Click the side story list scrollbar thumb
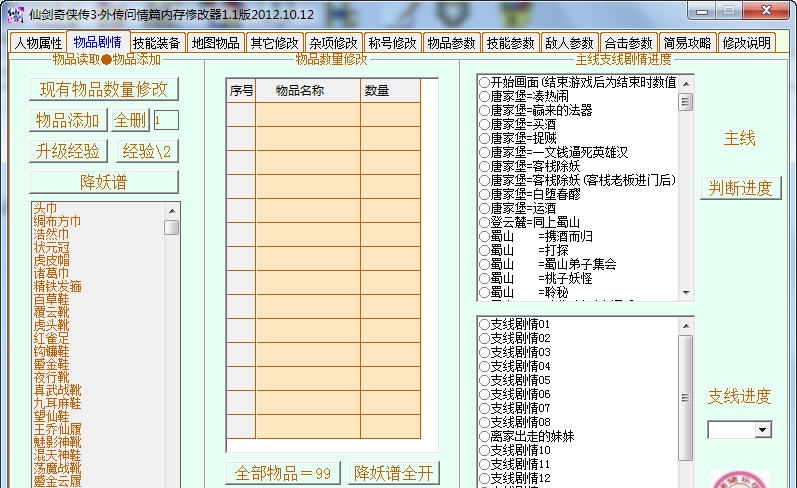 (x=686, y=398)
